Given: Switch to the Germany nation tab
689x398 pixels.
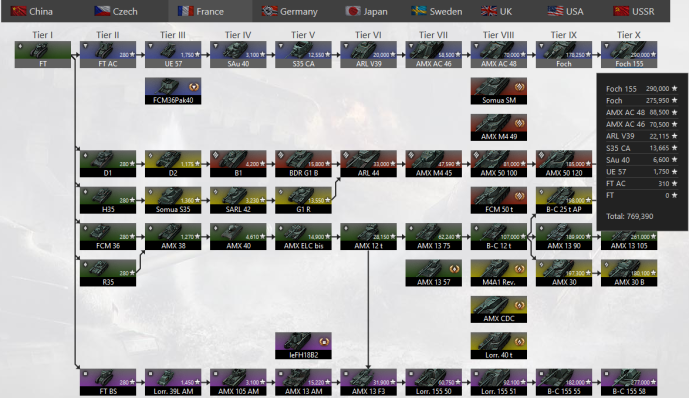Looking at the screenshot, I should coord(290,11).
